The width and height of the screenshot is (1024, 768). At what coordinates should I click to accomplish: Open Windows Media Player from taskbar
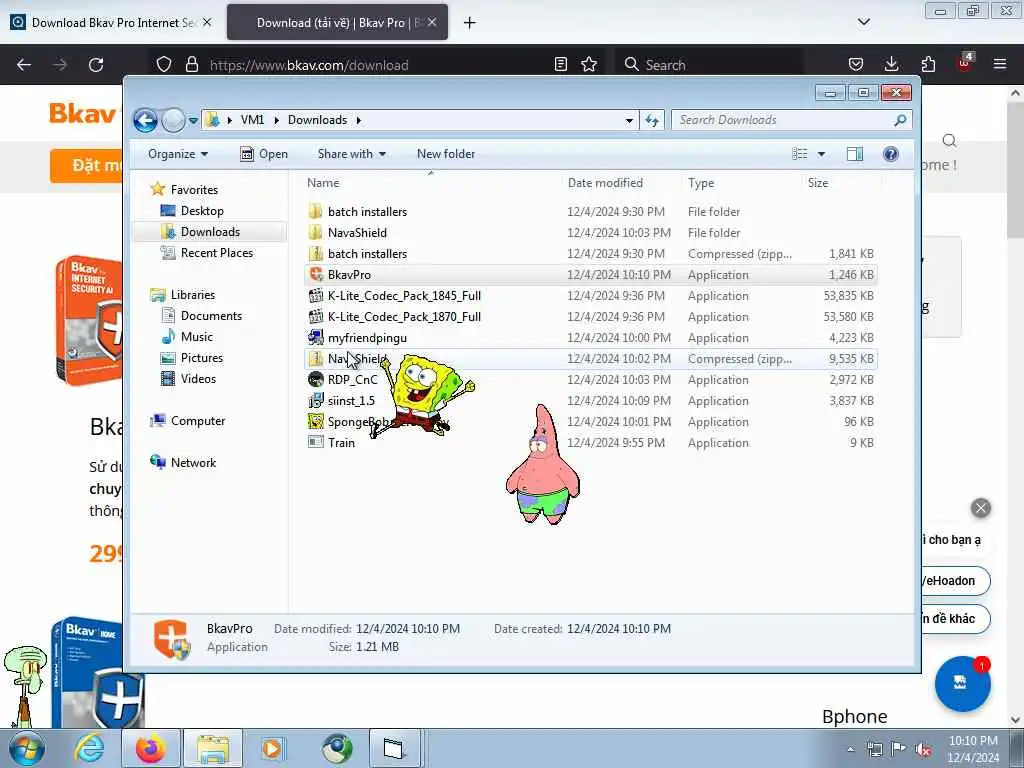tap(272, 749)
